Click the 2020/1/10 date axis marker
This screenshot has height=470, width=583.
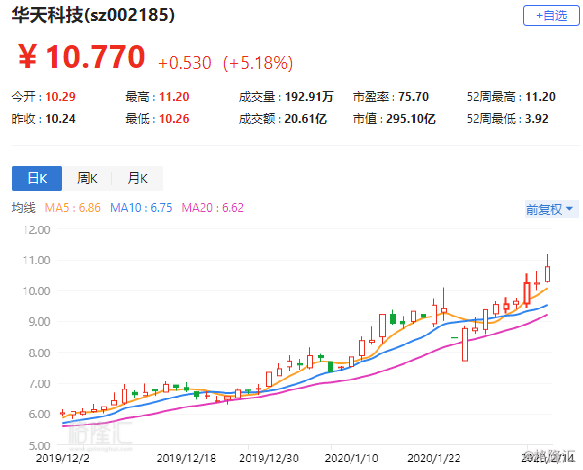tap(351, 458)
